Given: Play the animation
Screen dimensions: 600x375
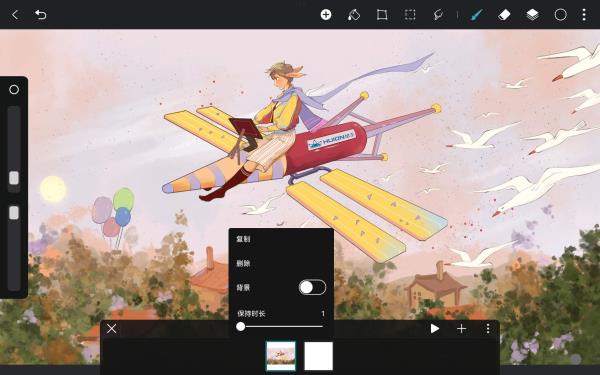Looking at the screenshot, I should [434, 329].
